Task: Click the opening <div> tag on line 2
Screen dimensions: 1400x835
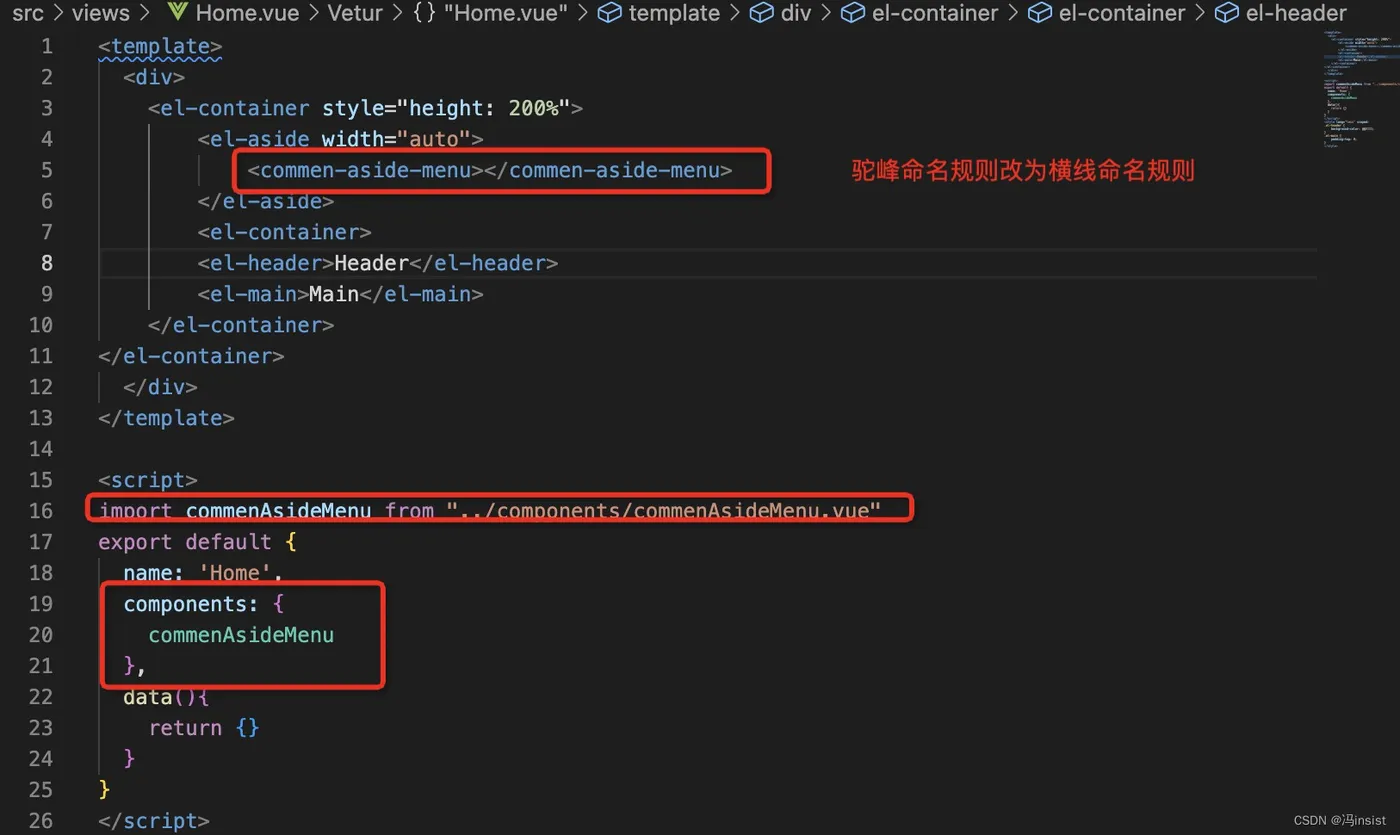Action: click(x=154, y=77)
